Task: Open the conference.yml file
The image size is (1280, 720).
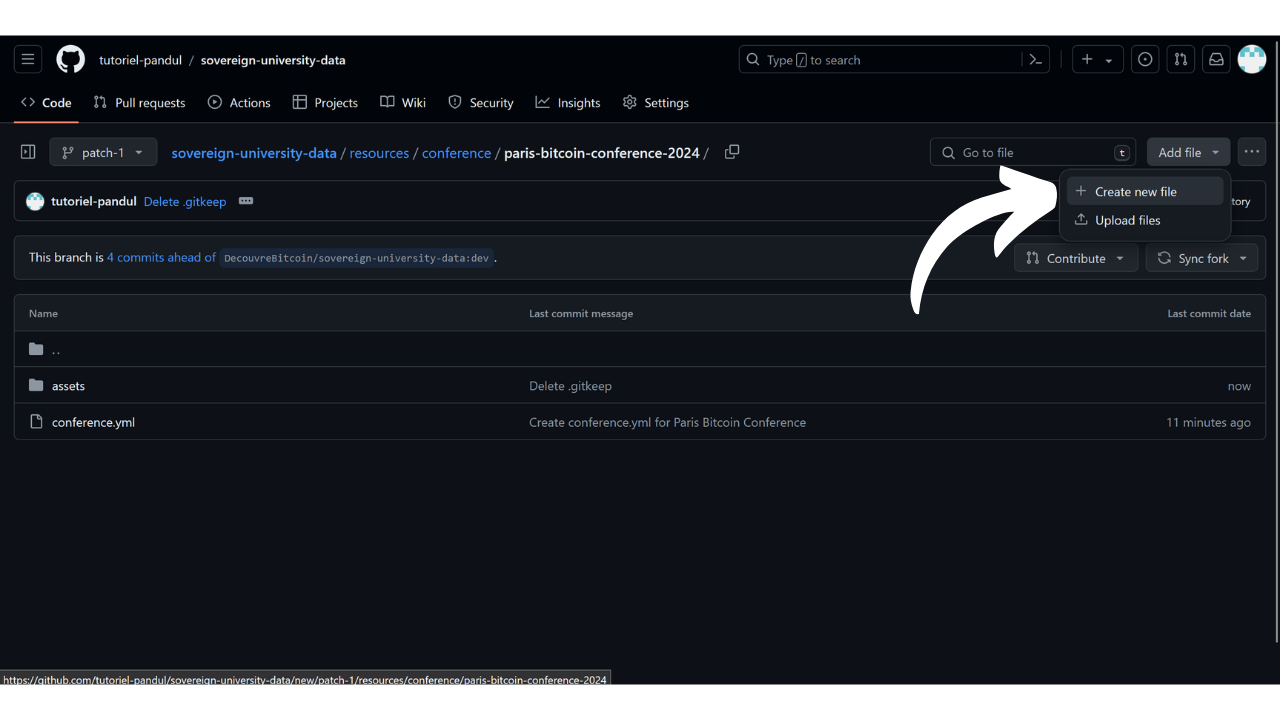Action: click(93, 422)
